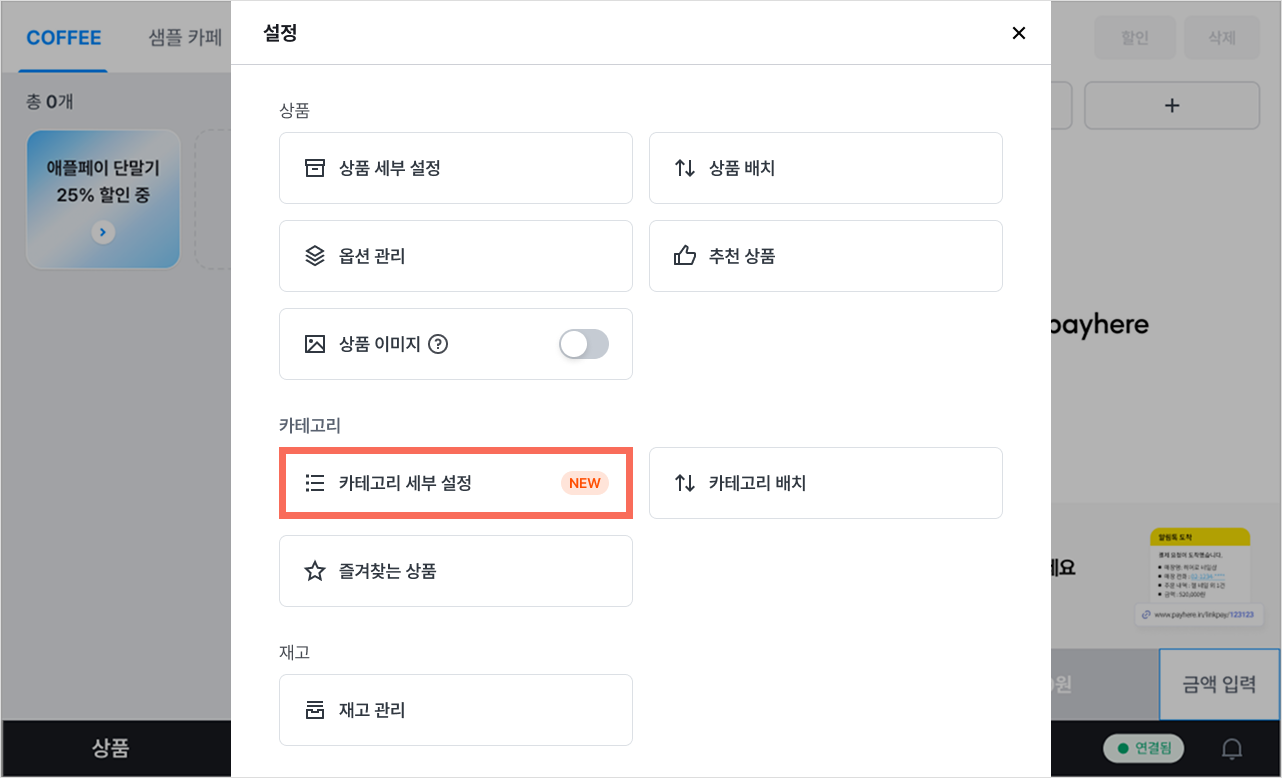Click the picture icon beside 상품 이미지
Viewport: 1282px width, 778px height.
(x=315, y=344)
